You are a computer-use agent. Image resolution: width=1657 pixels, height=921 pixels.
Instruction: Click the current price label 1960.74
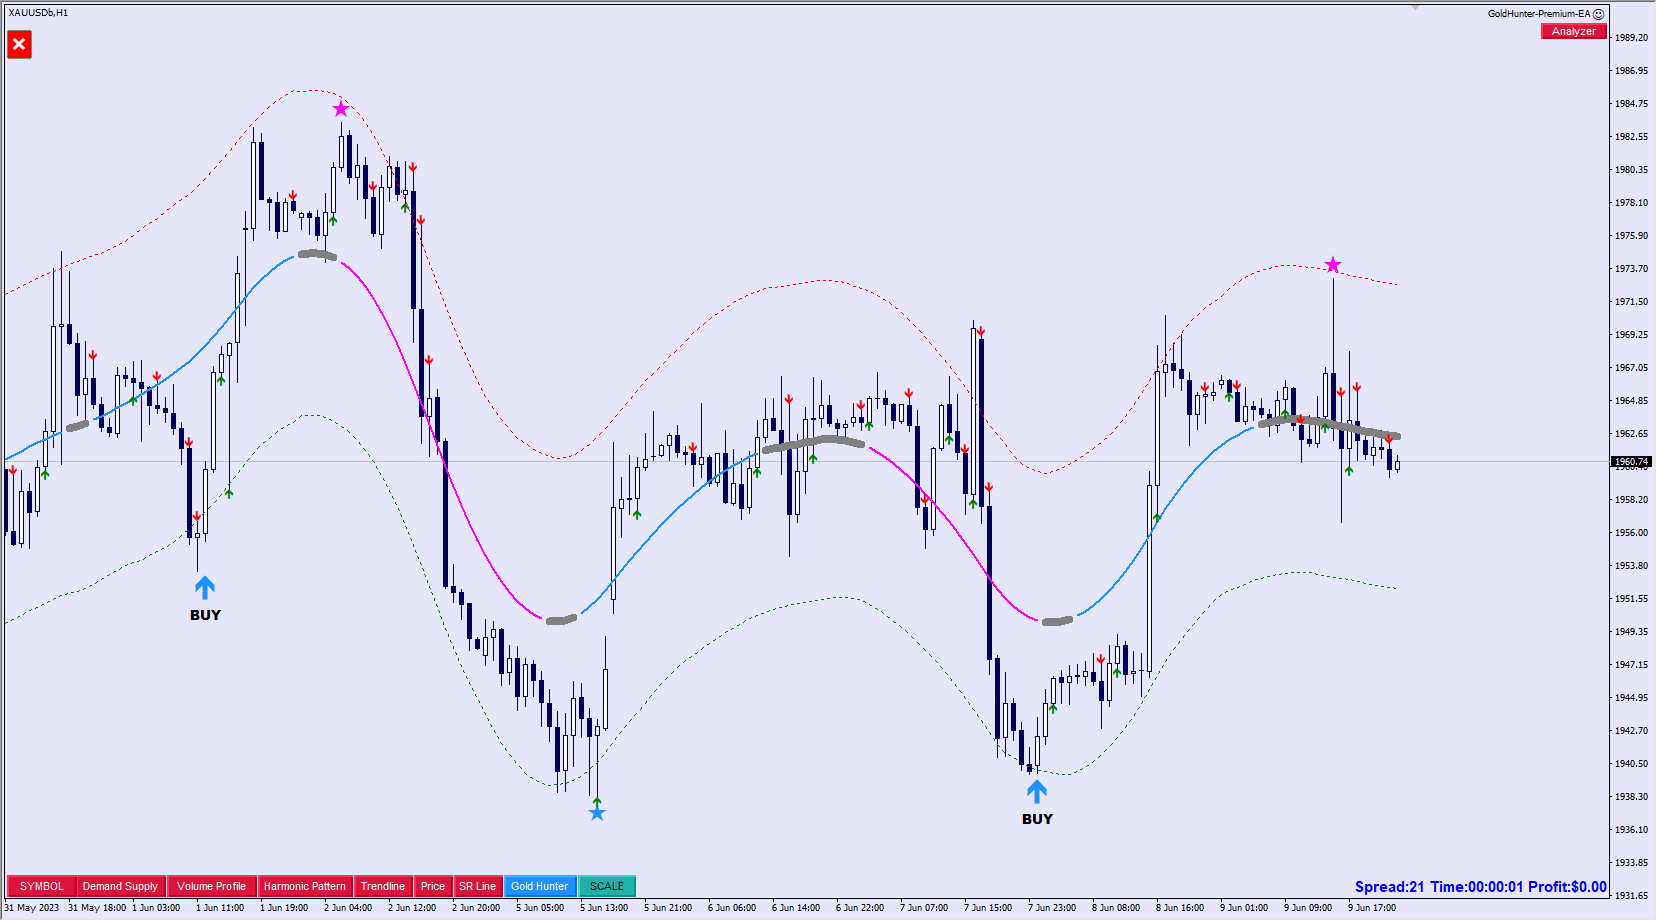1631,462
